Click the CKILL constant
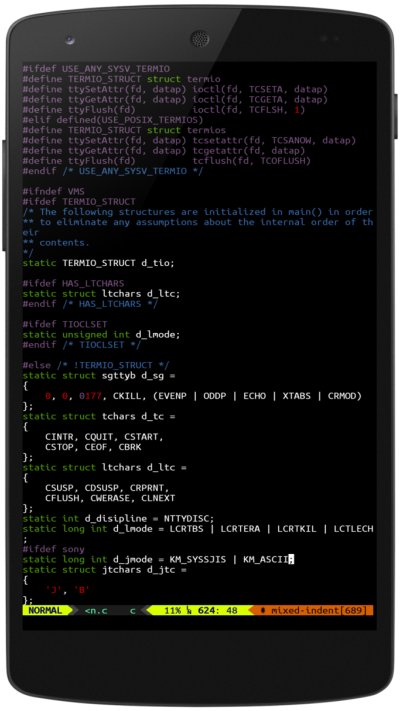The image size is (400, 711). click(127, 396)
